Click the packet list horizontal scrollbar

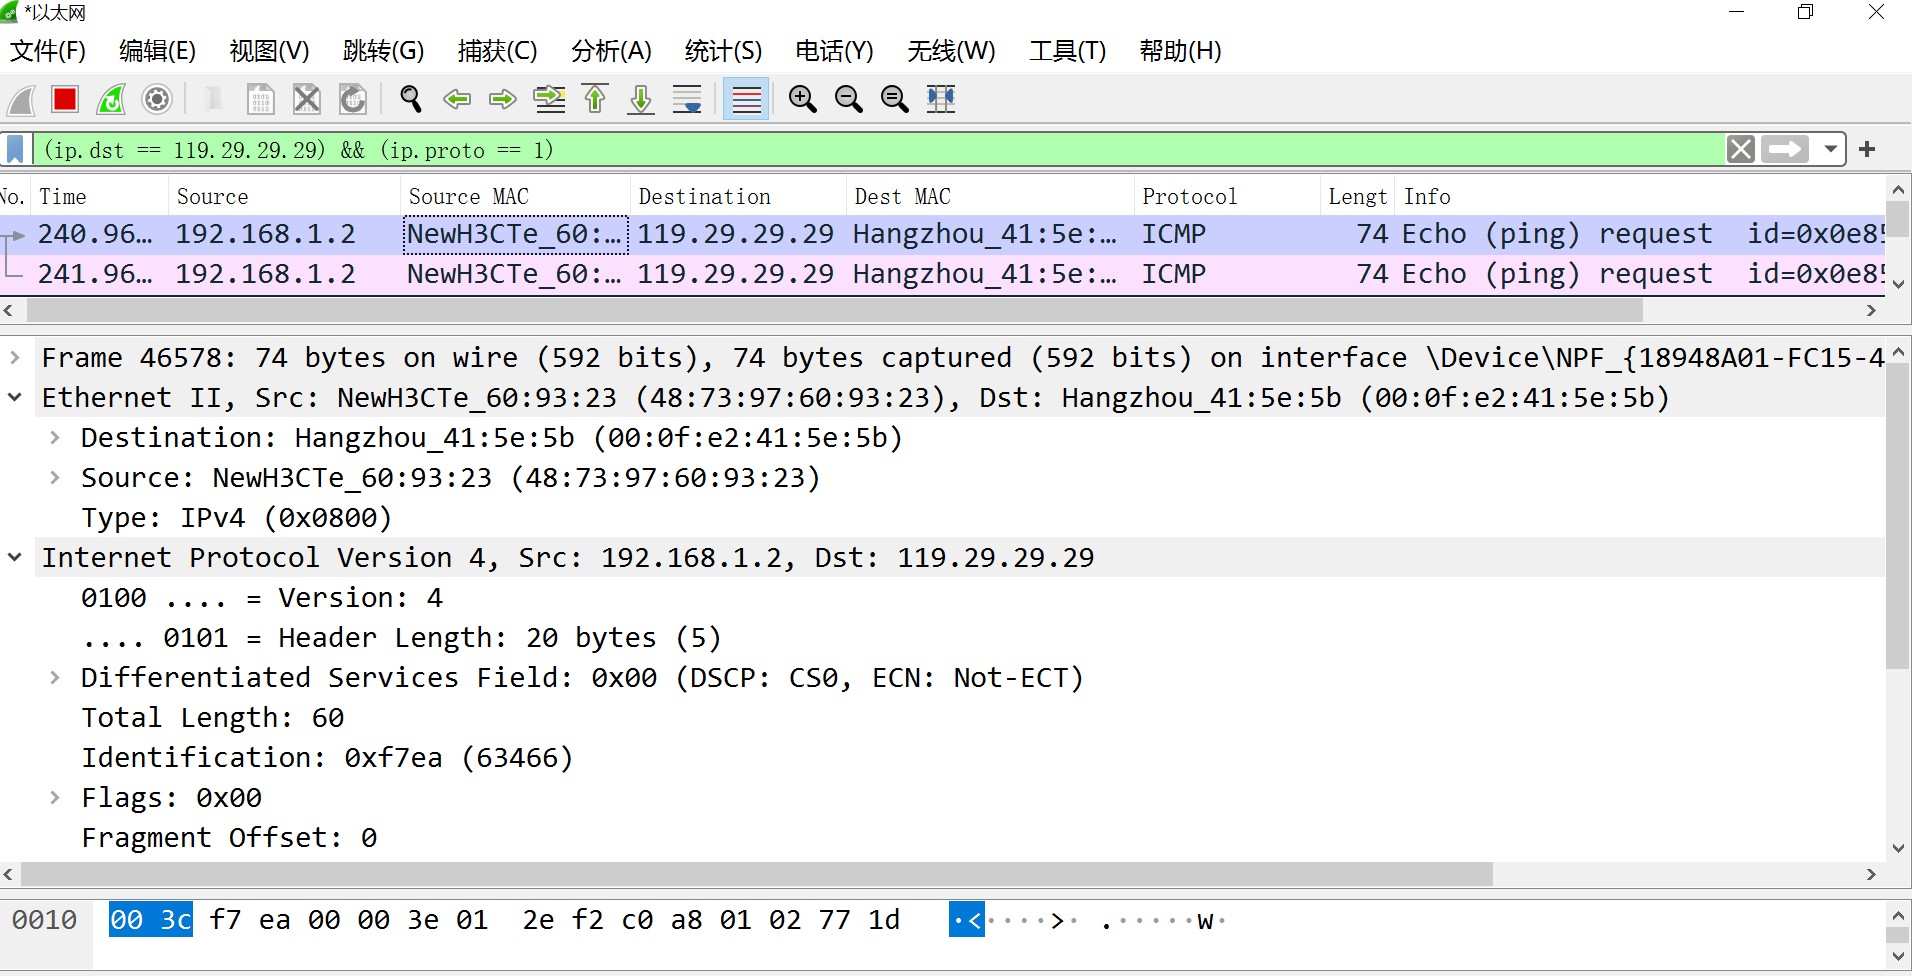point(835,310)
